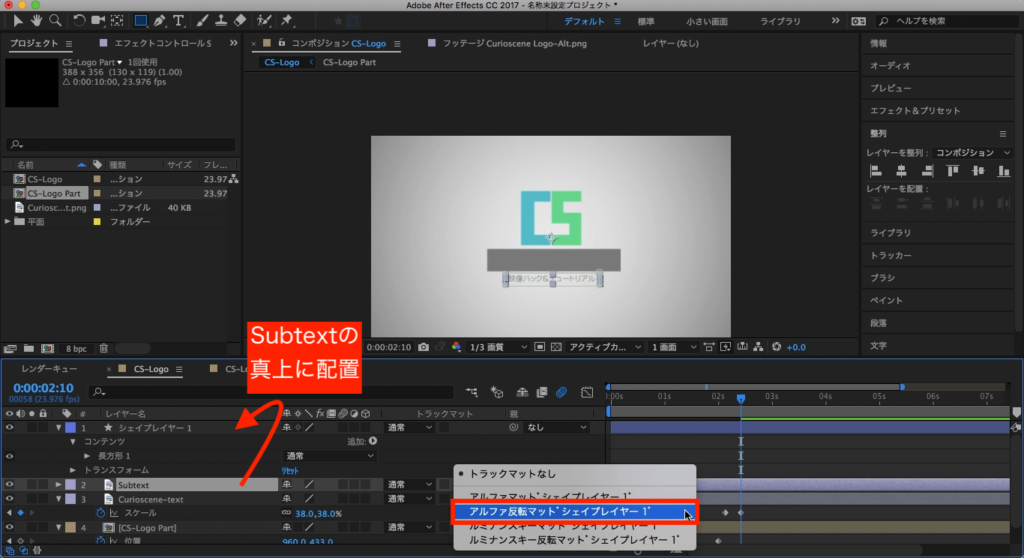This screenshot has width=1024, height=558.
Task: Take a snapshot with camera icon
Action: [x=424, y=347]
